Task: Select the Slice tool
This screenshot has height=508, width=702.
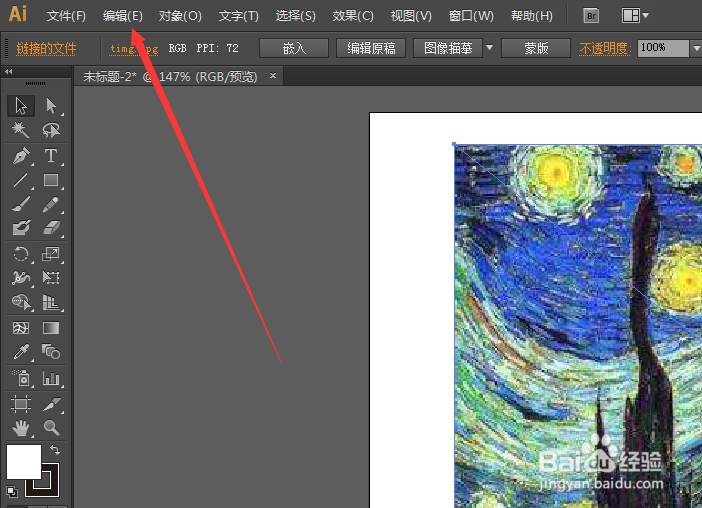Action: pos(51,404)
